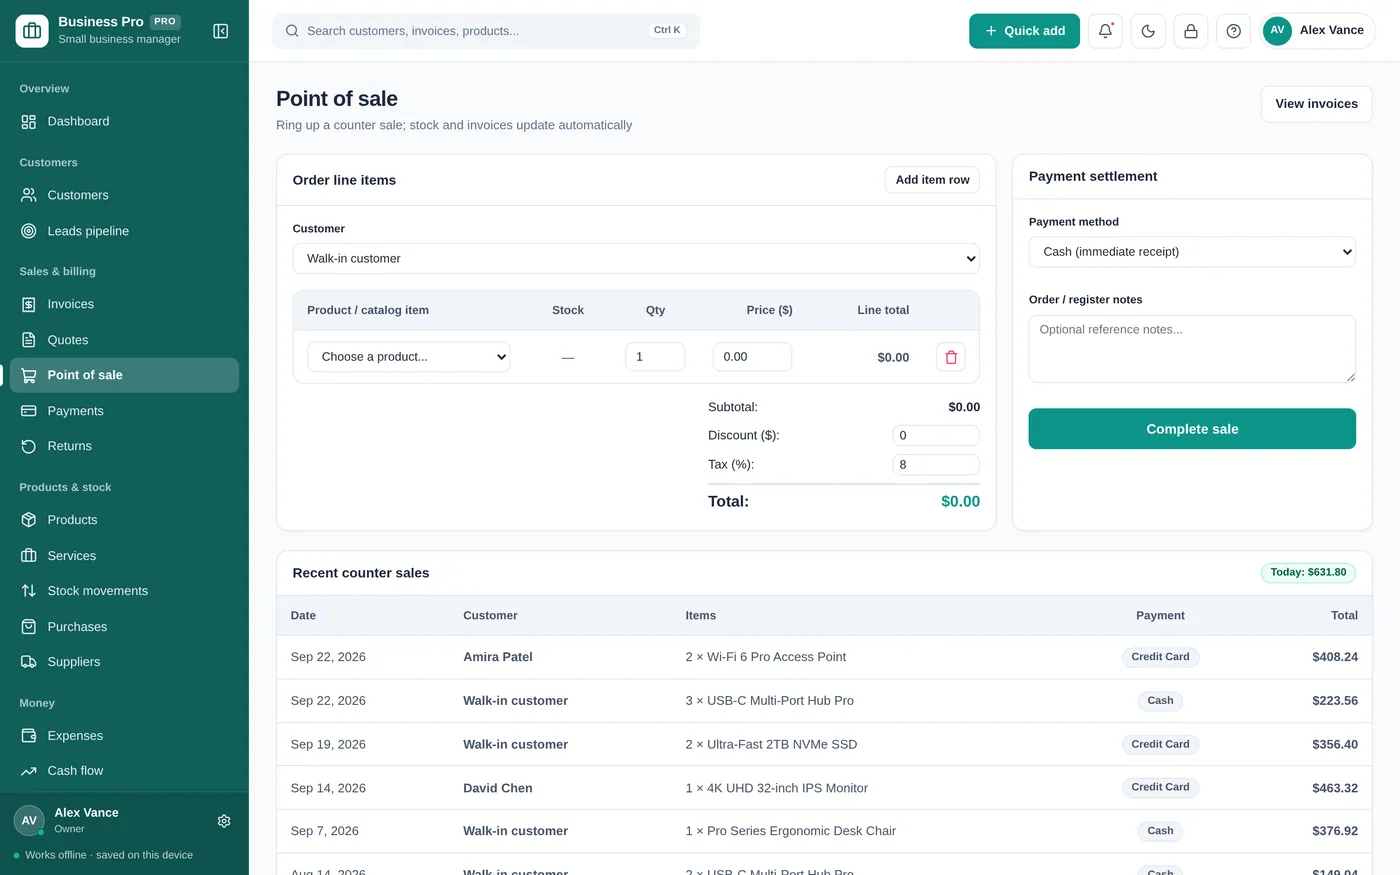
Task: Open Expenses section
Action: [124, 736]
